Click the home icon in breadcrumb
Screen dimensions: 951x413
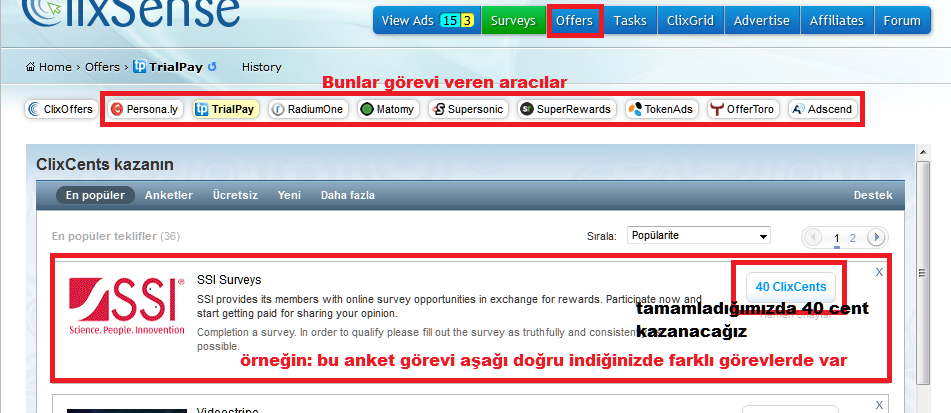(x=31, y=67)
